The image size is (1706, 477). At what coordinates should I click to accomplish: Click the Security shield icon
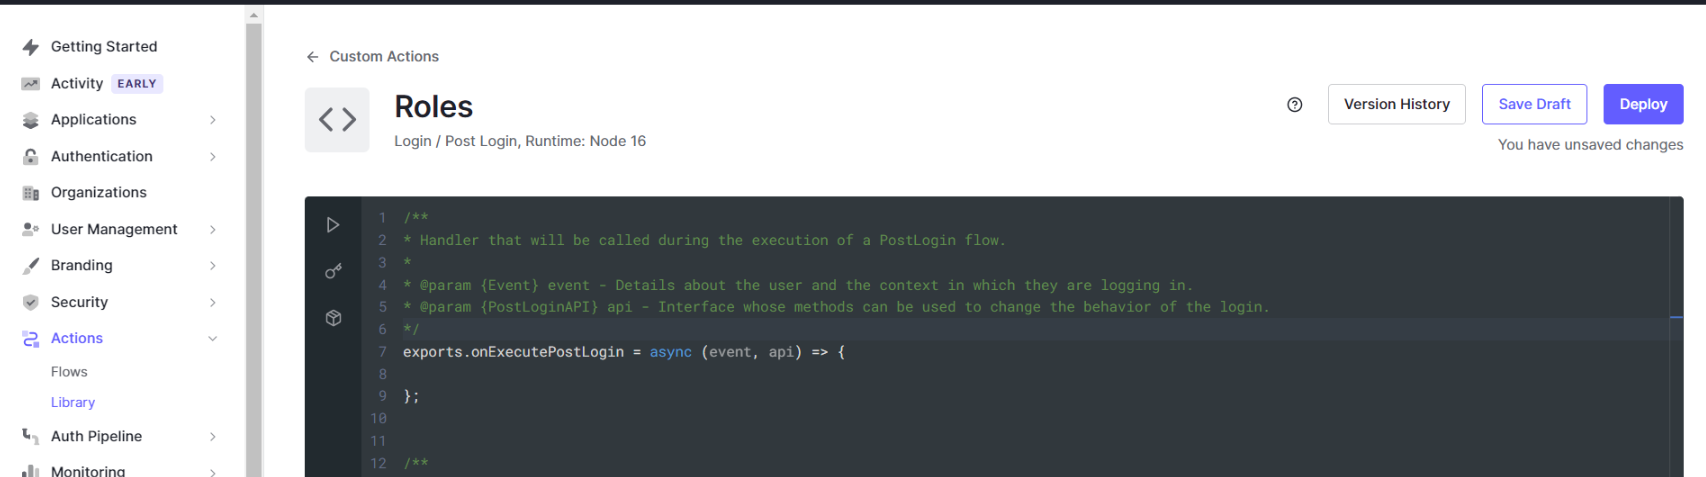(31, 302)
